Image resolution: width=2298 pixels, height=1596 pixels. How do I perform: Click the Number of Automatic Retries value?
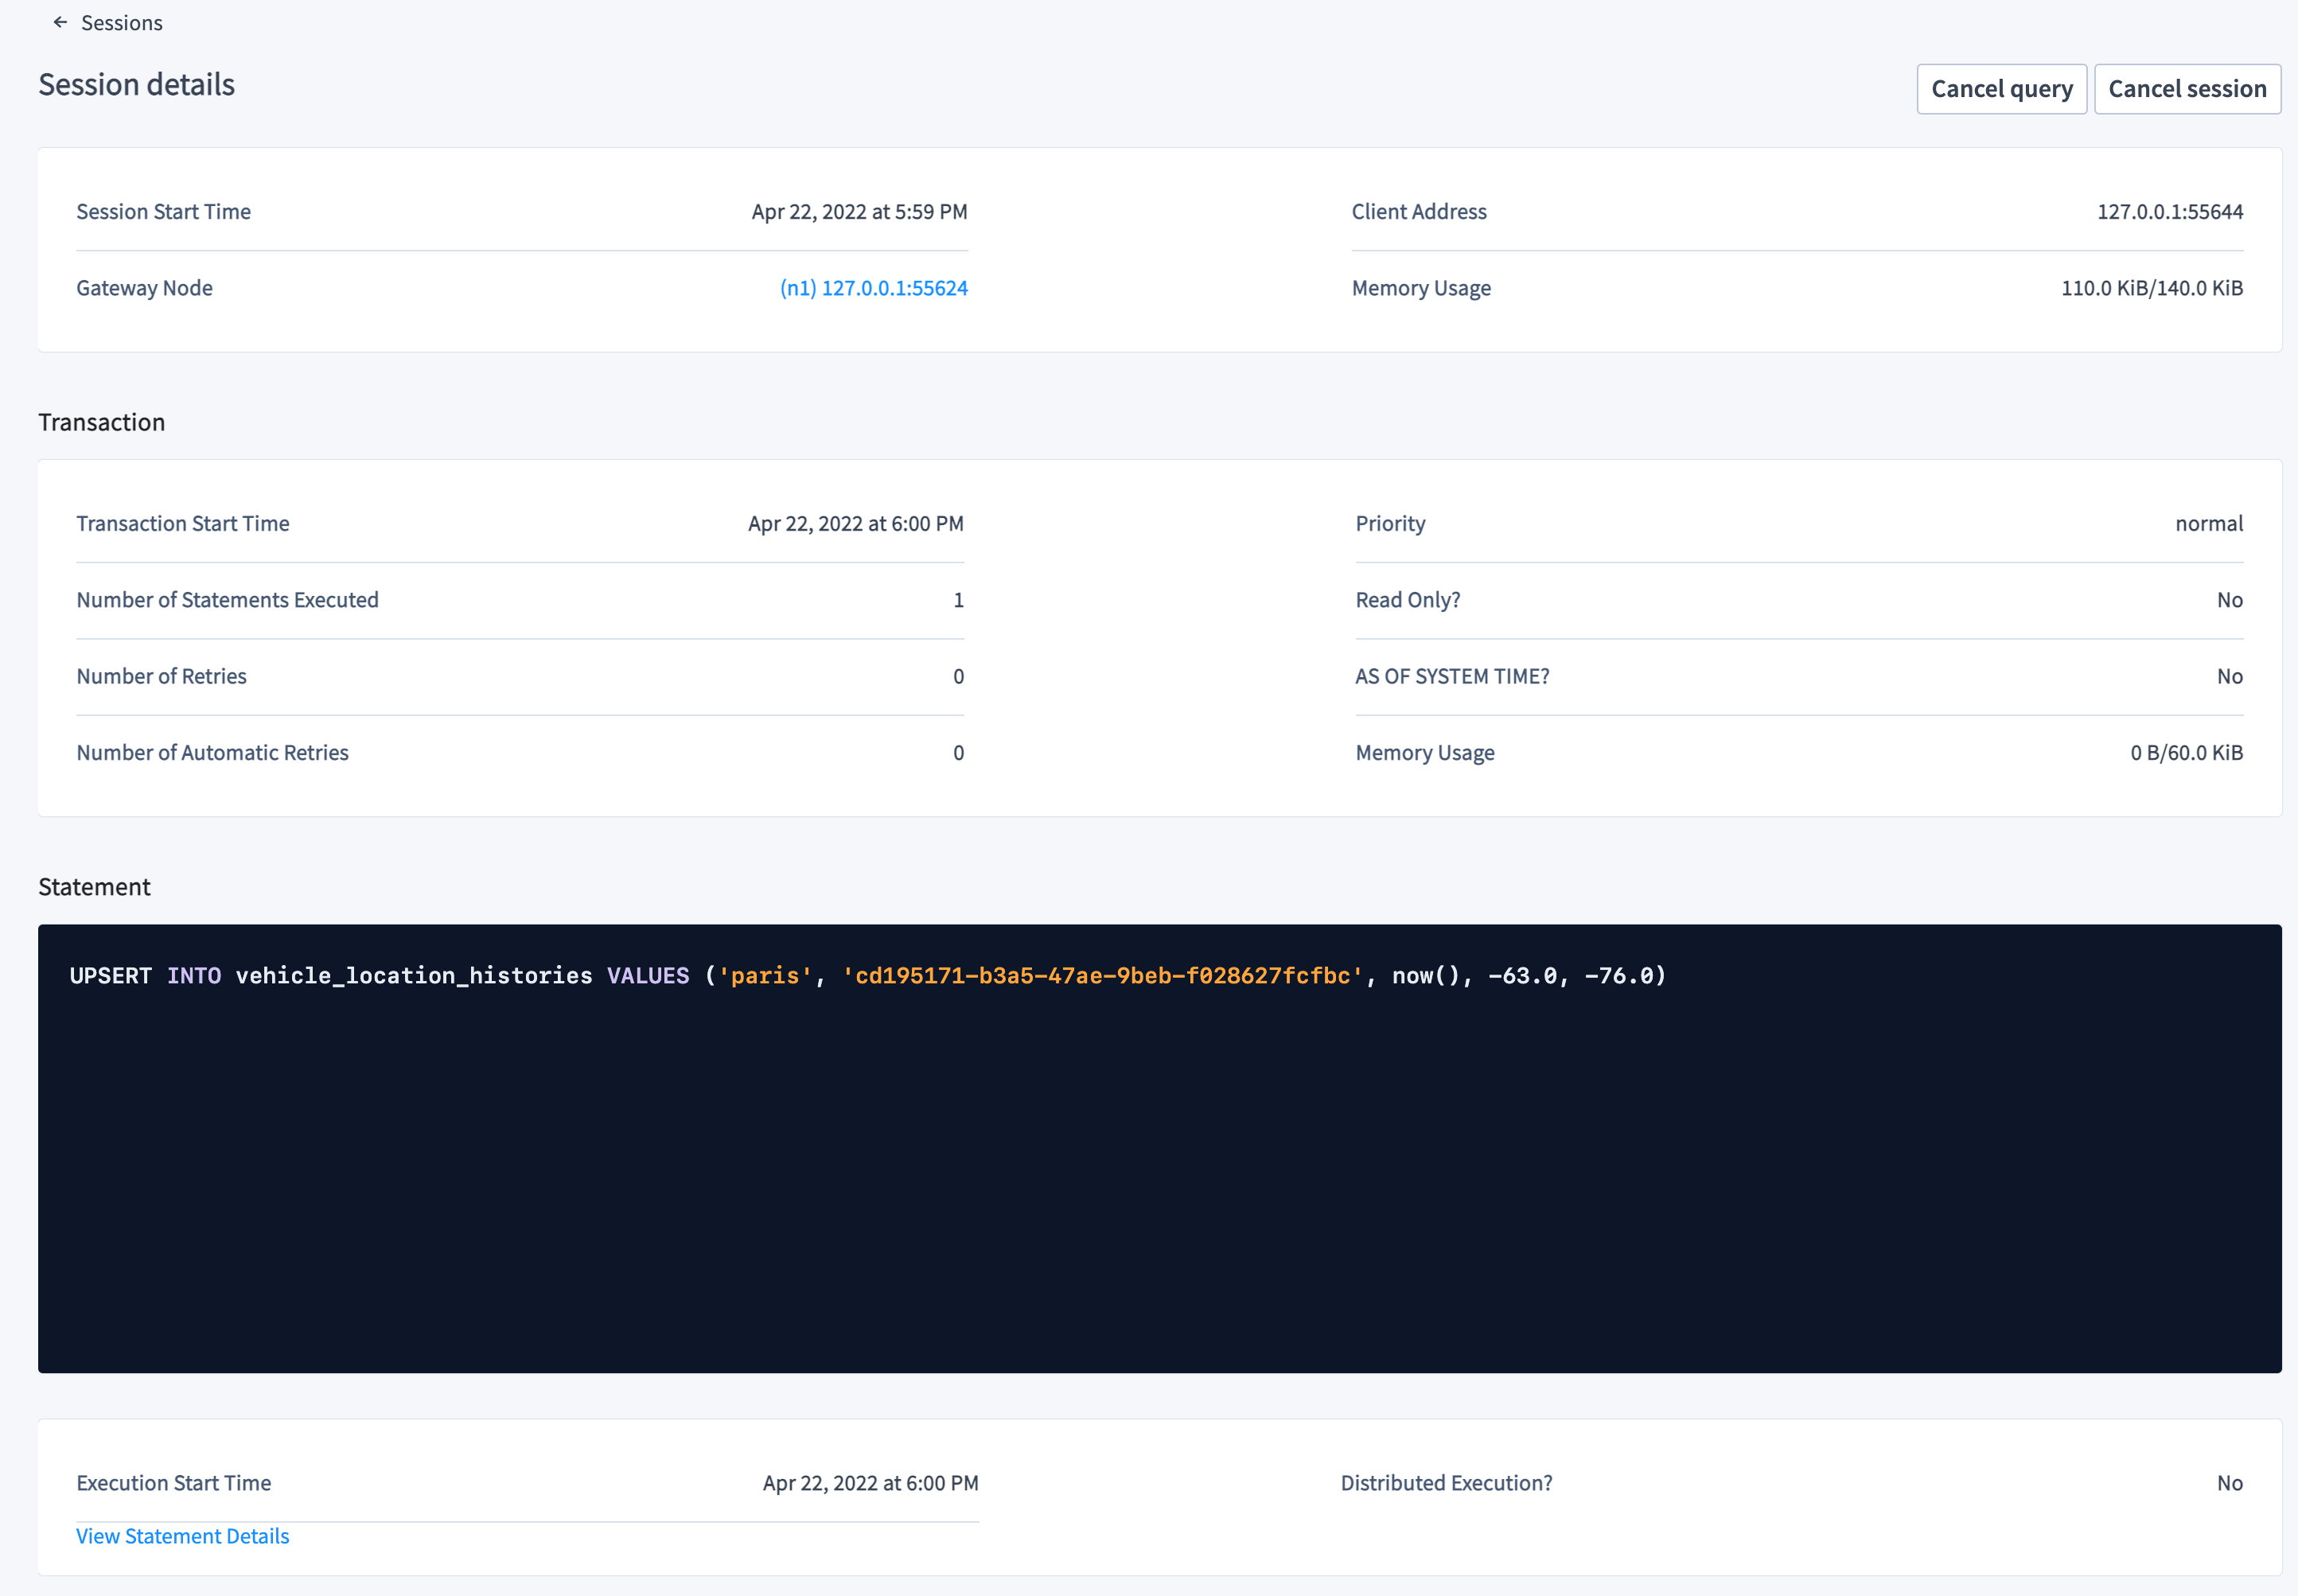pos(957,752)
